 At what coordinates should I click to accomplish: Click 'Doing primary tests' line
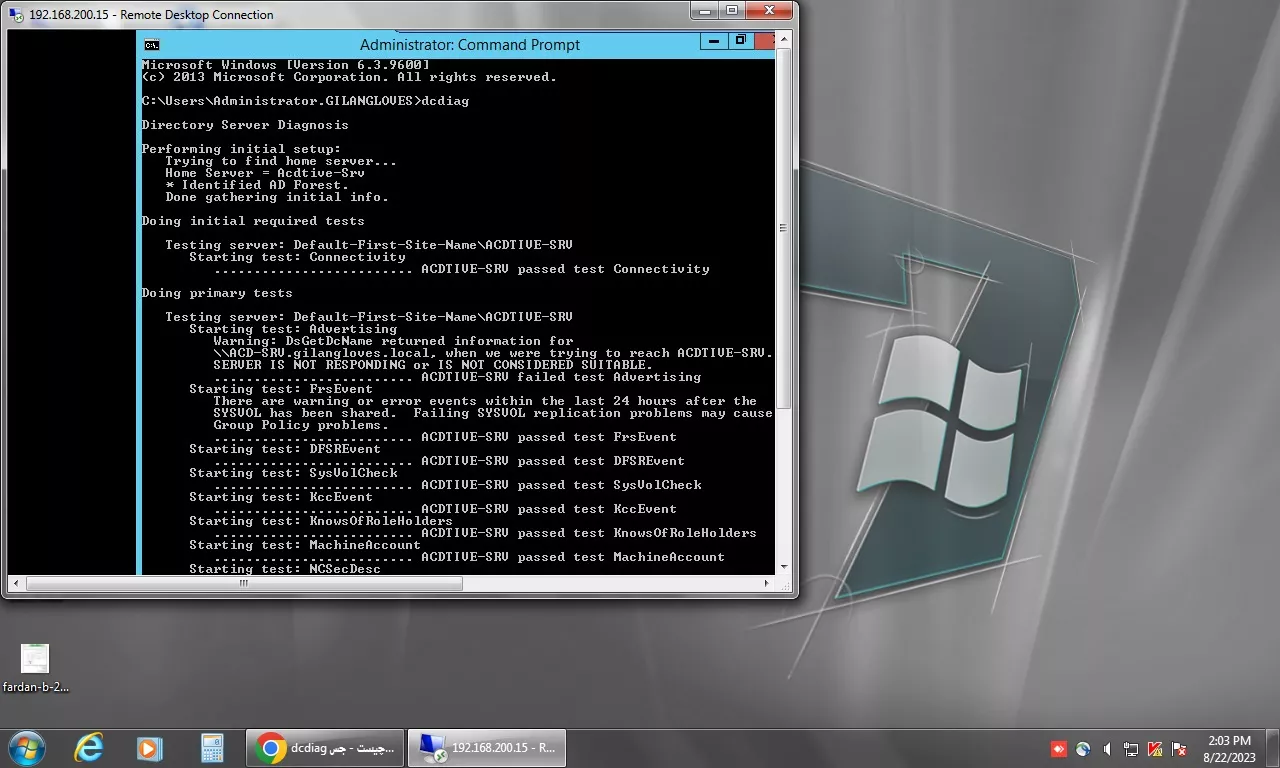pyautogui.click(x=217, y=293)
